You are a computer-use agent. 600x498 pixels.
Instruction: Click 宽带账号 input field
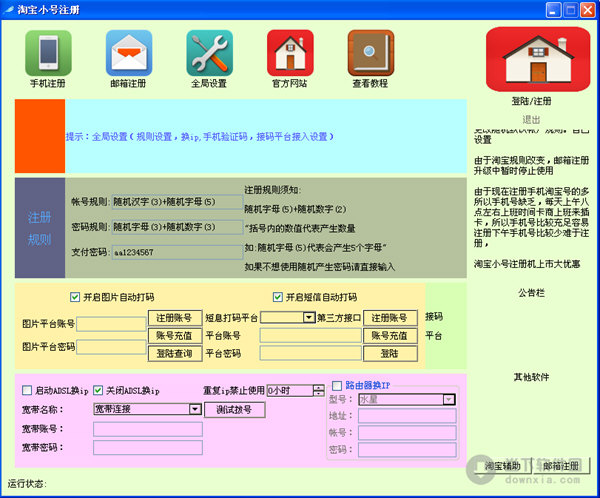coord(148,429)
